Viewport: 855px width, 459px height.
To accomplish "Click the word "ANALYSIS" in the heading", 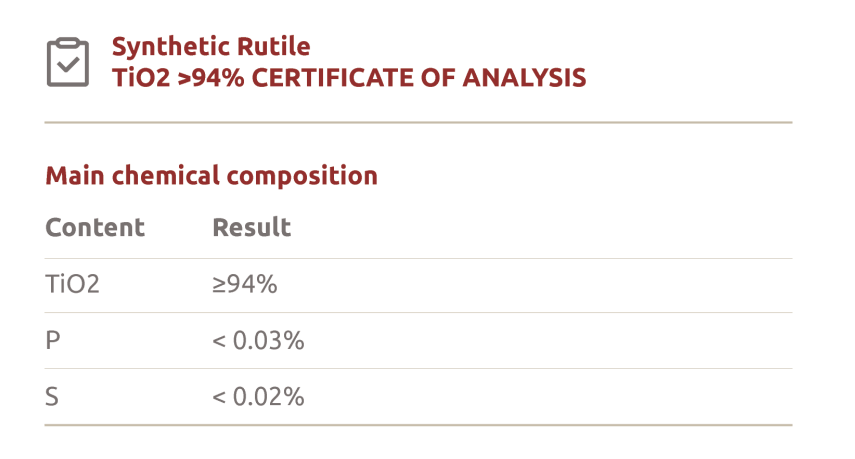I will [x=527, y=77].
